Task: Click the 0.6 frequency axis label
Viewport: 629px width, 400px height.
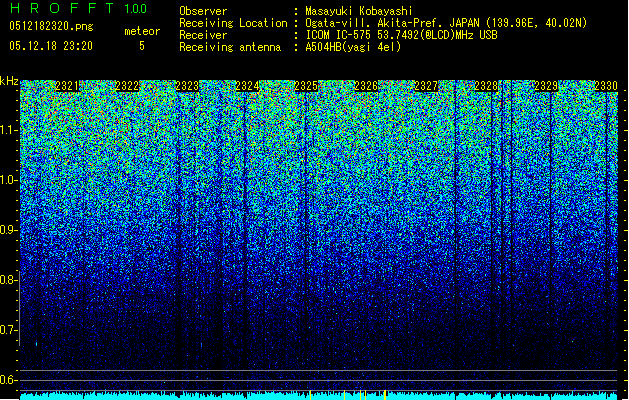Action: coord(8,380)
